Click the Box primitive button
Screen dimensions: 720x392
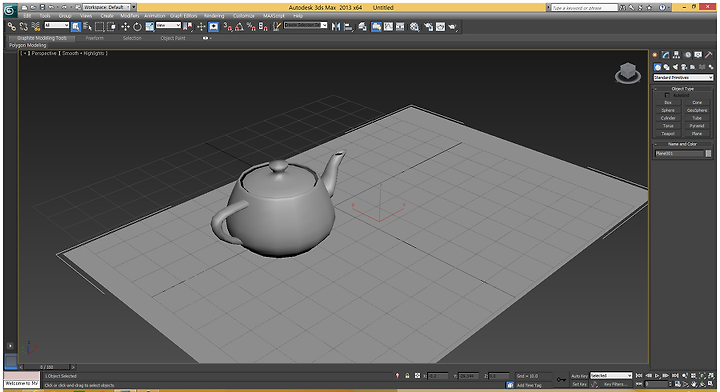click(668, 102)
